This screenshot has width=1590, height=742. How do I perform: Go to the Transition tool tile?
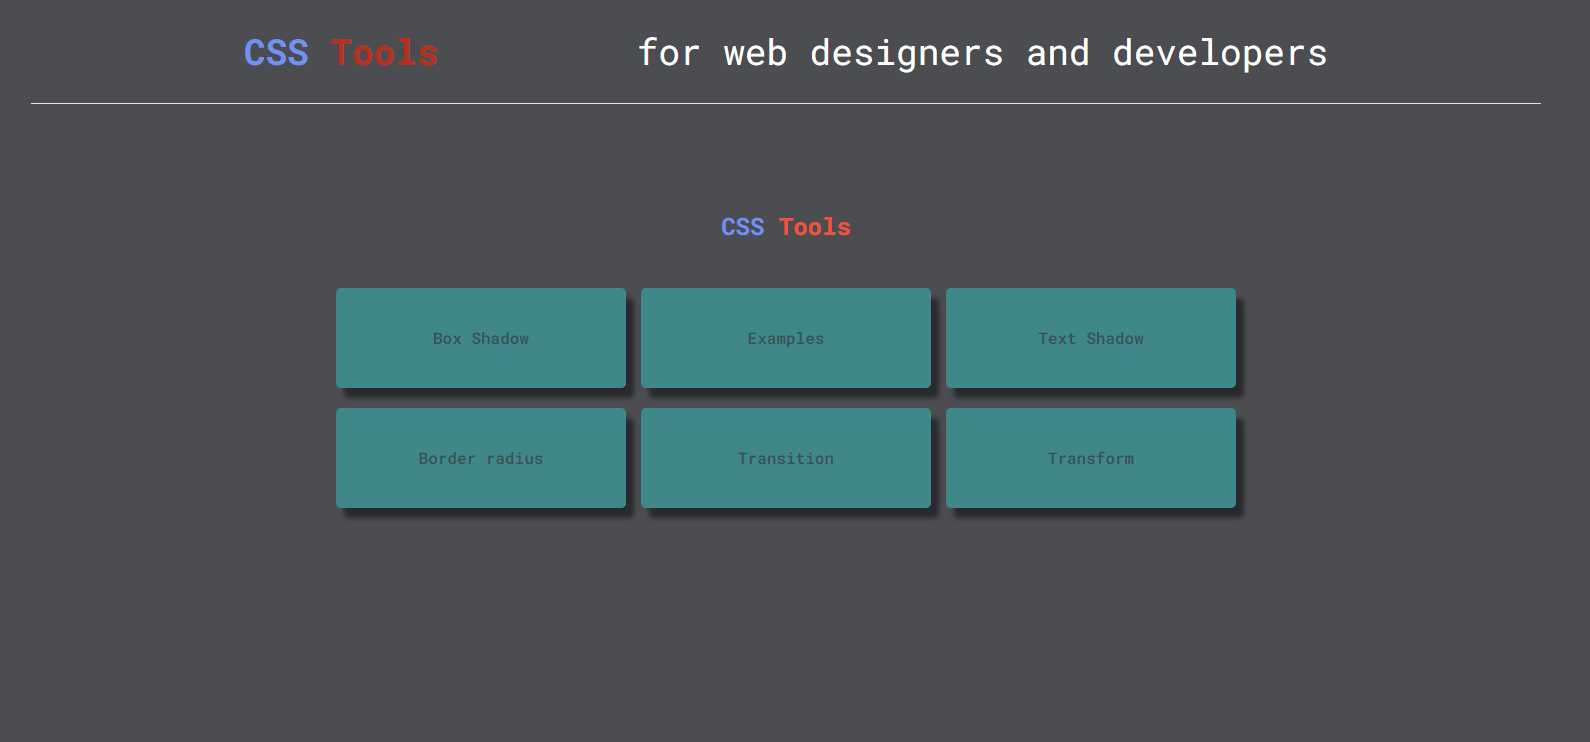tap(786, 458)
